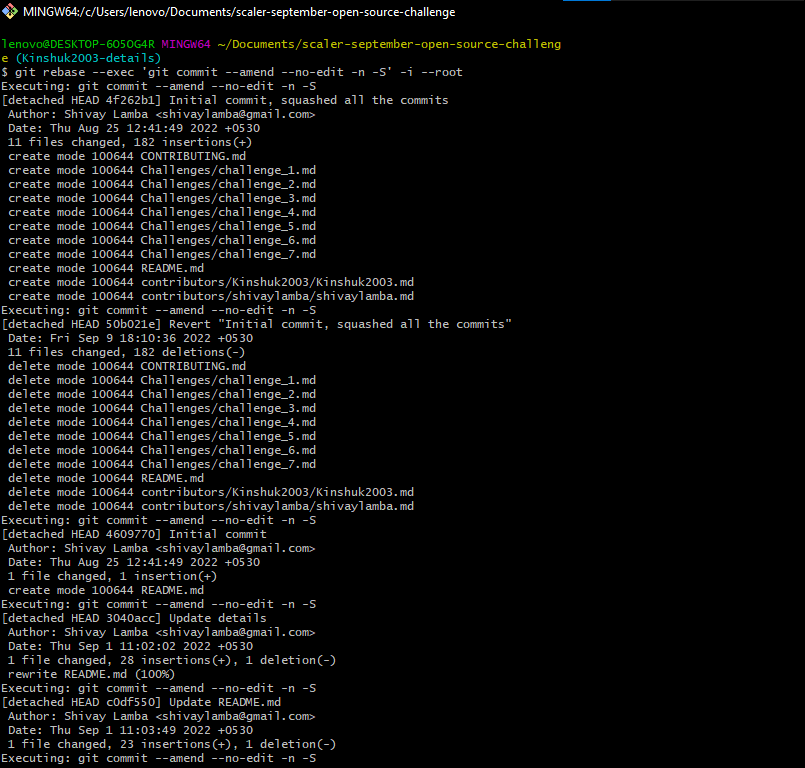Viewport: 805px width, 768px height.
Task: Click 'create mode 100644 Challenges/challenge_1.md' line
Action: tap(162, 170)
